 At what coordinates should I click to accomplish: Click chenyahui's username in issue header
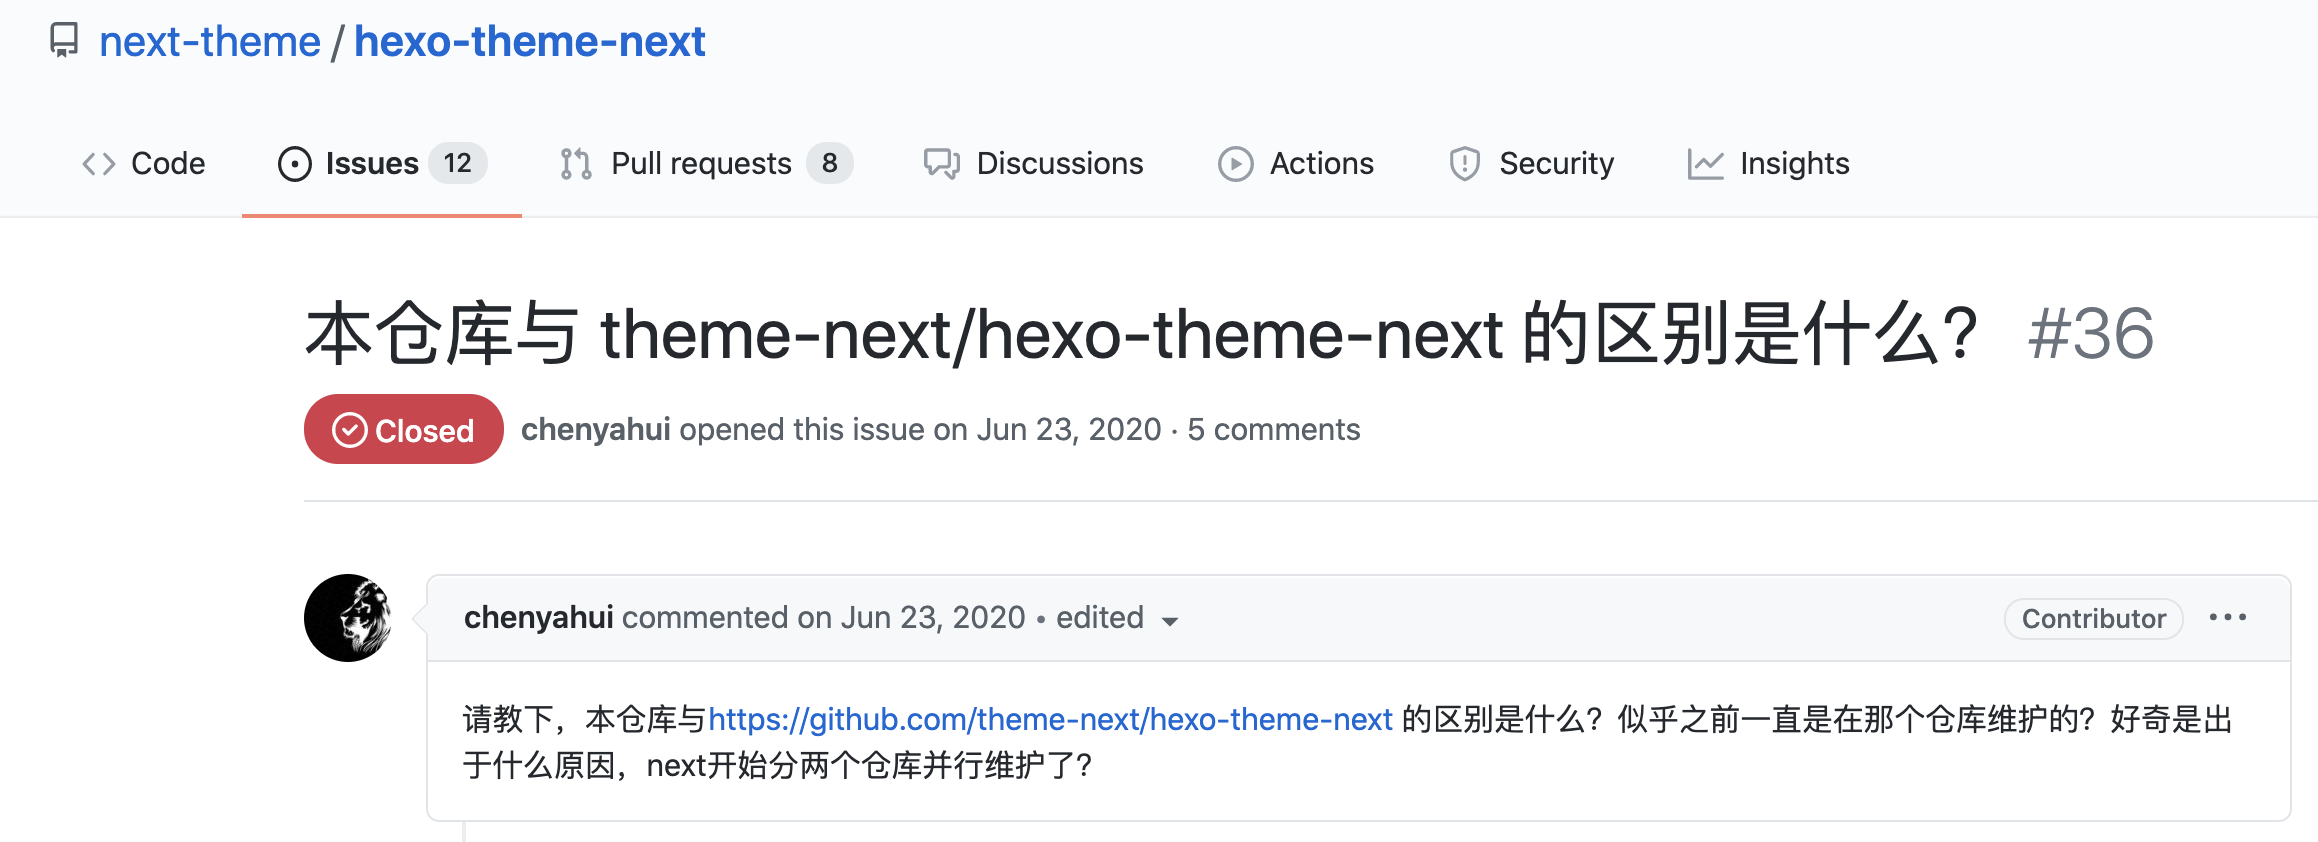595,430
